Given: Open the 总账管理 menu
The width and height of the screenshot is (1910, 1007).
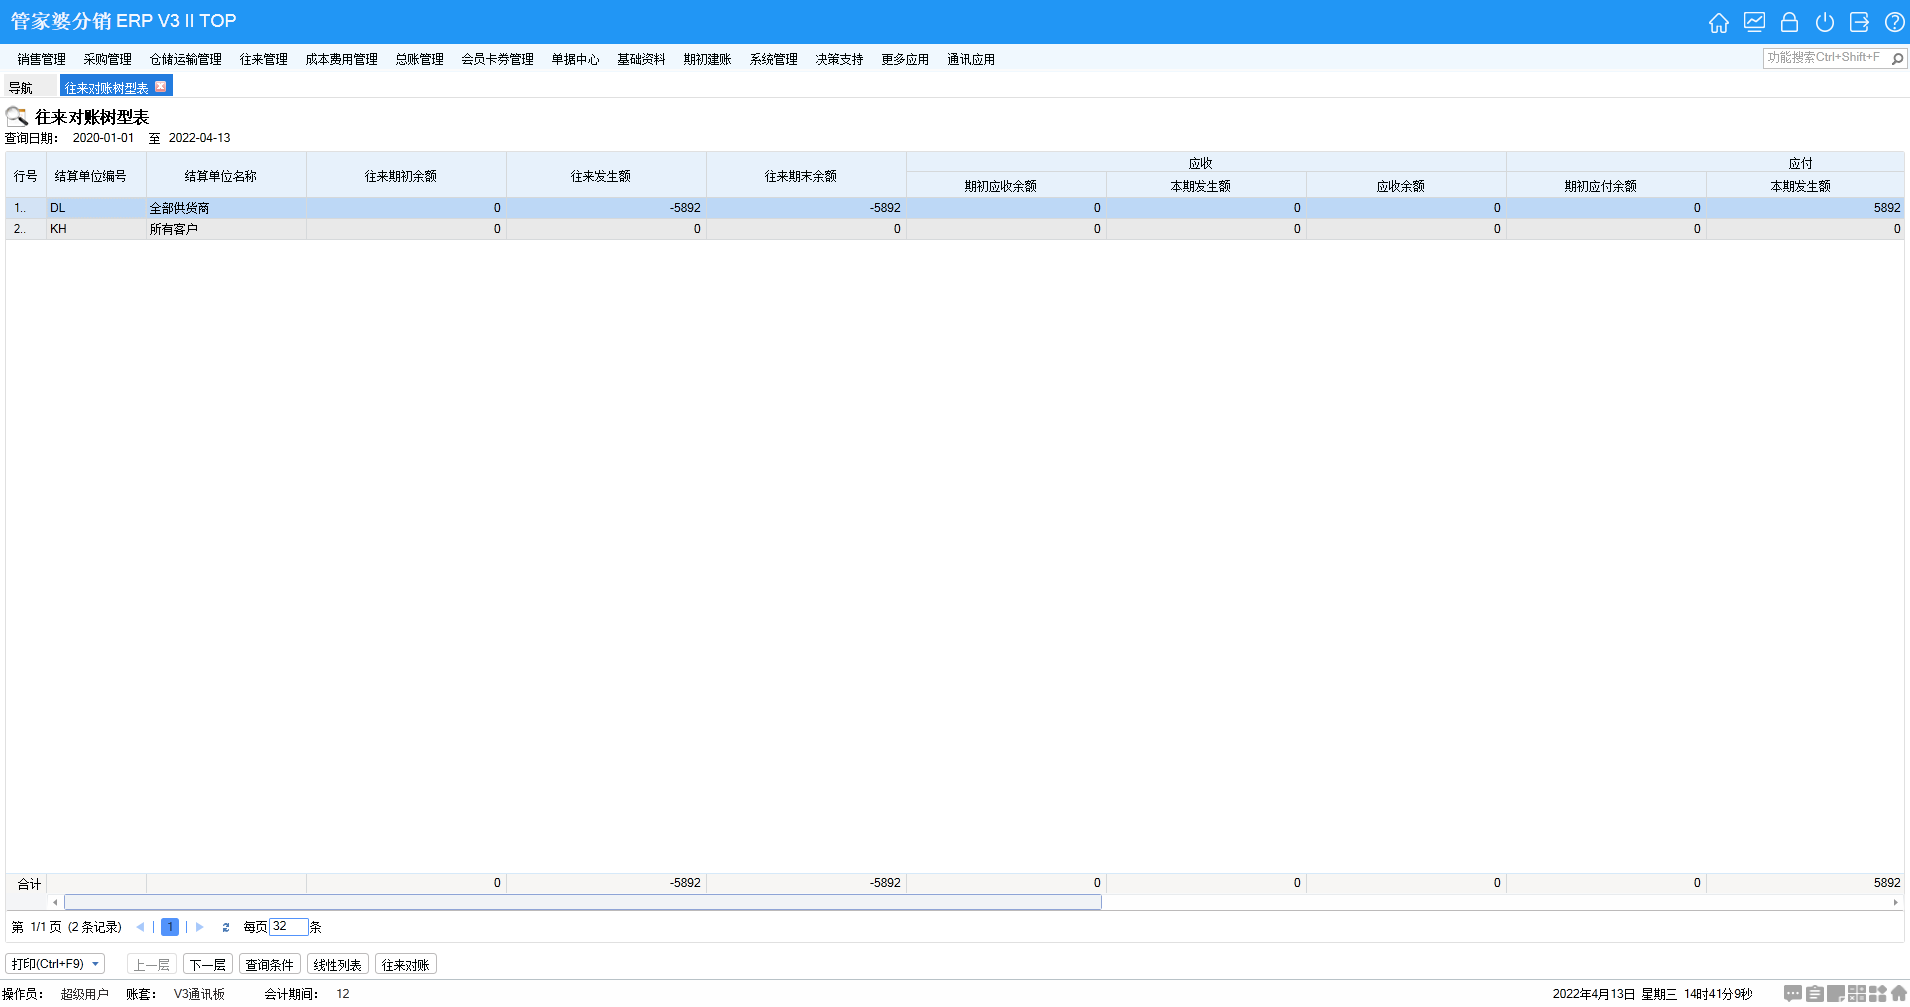Looking at the screenshot, I should [419, 59].
